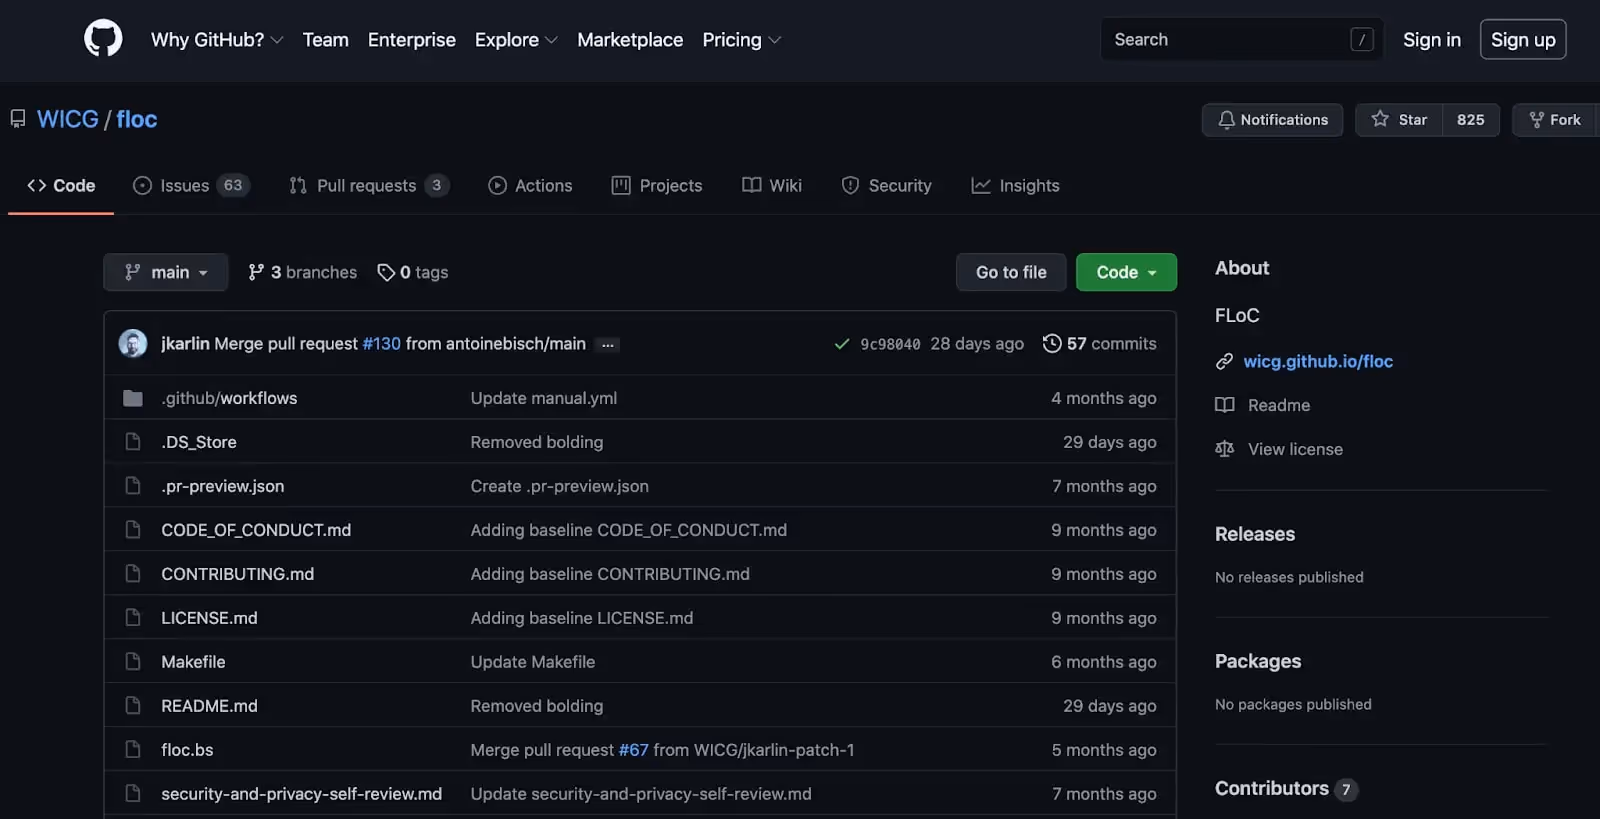
Task: Click the file icon for .pr-preview.json
Action: tap(133, 486)
